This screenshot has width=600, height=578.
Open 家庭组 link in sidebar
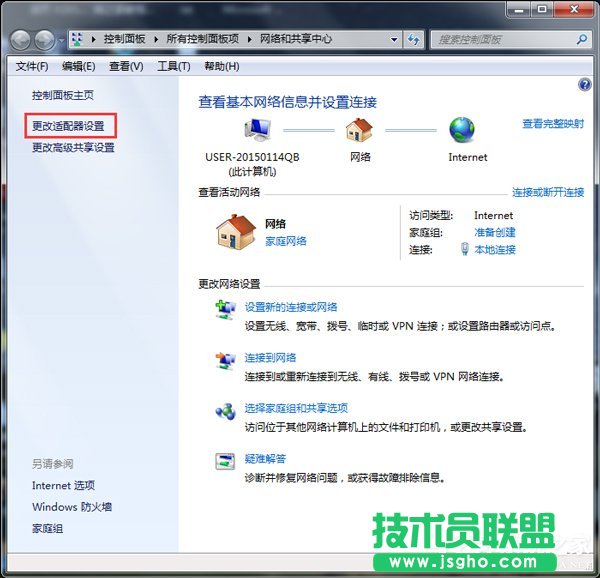[47, 529]
